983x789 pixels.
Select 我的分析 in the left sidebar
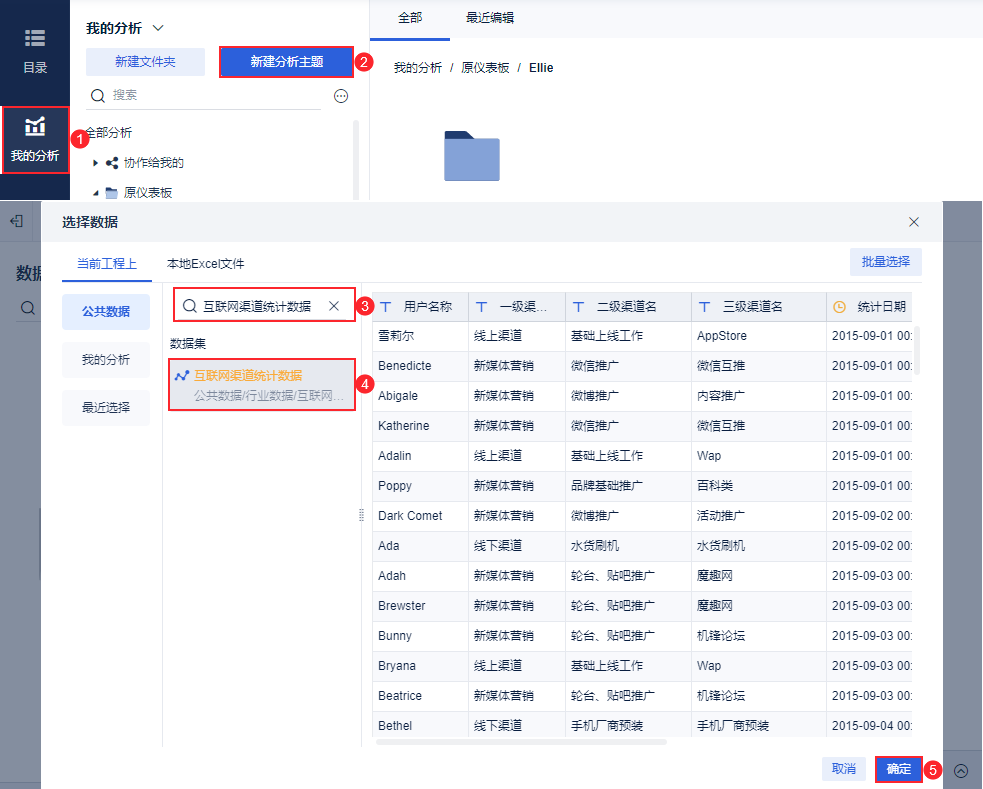pyautogui.click(x=35, y=140)
